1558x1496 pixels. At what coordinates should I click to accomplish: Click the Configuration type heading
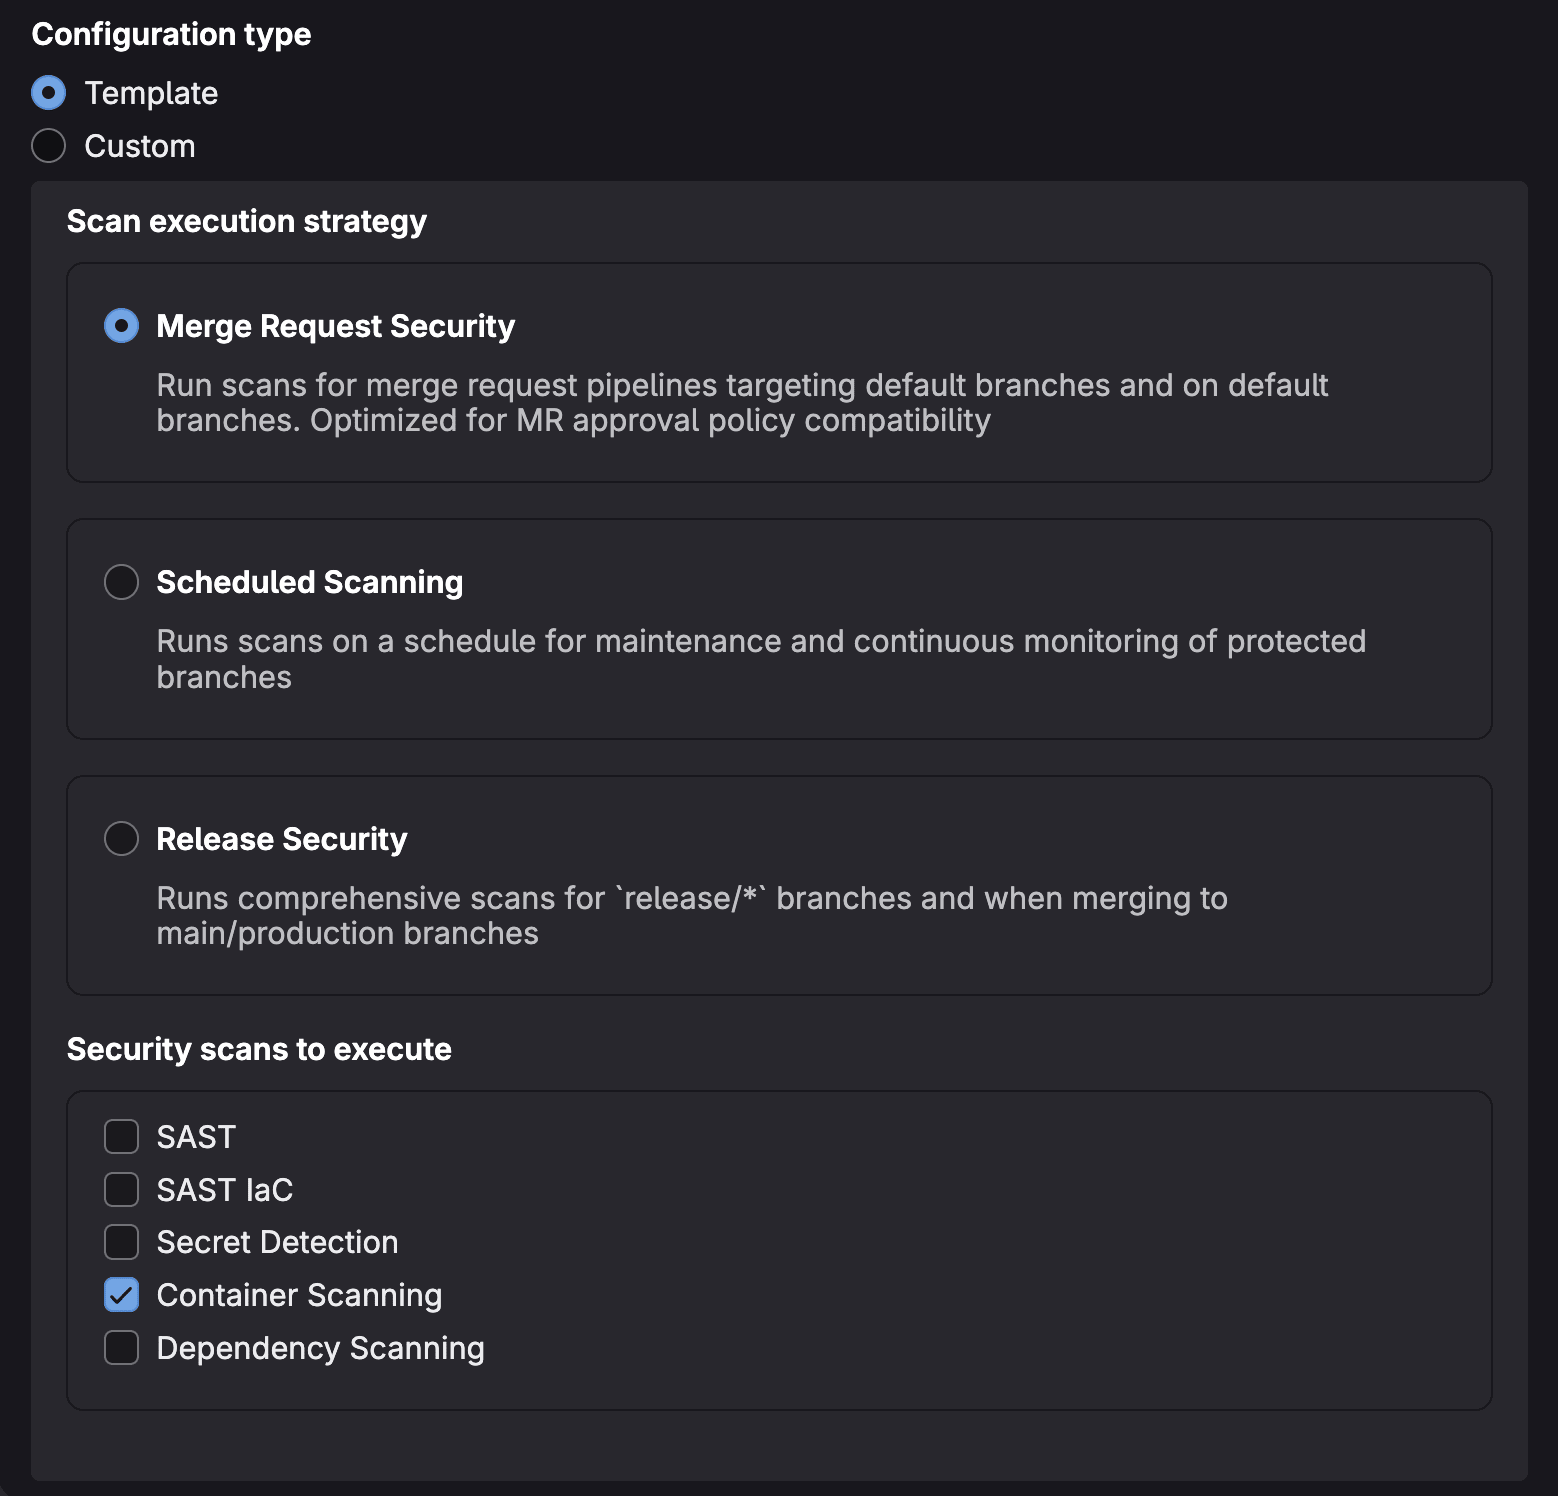pyautogui.click(x=170, y=33)
